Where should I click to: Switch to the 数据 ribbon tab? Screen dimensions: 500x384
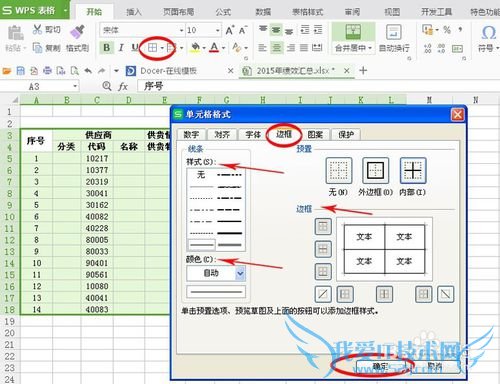point(263,12)
